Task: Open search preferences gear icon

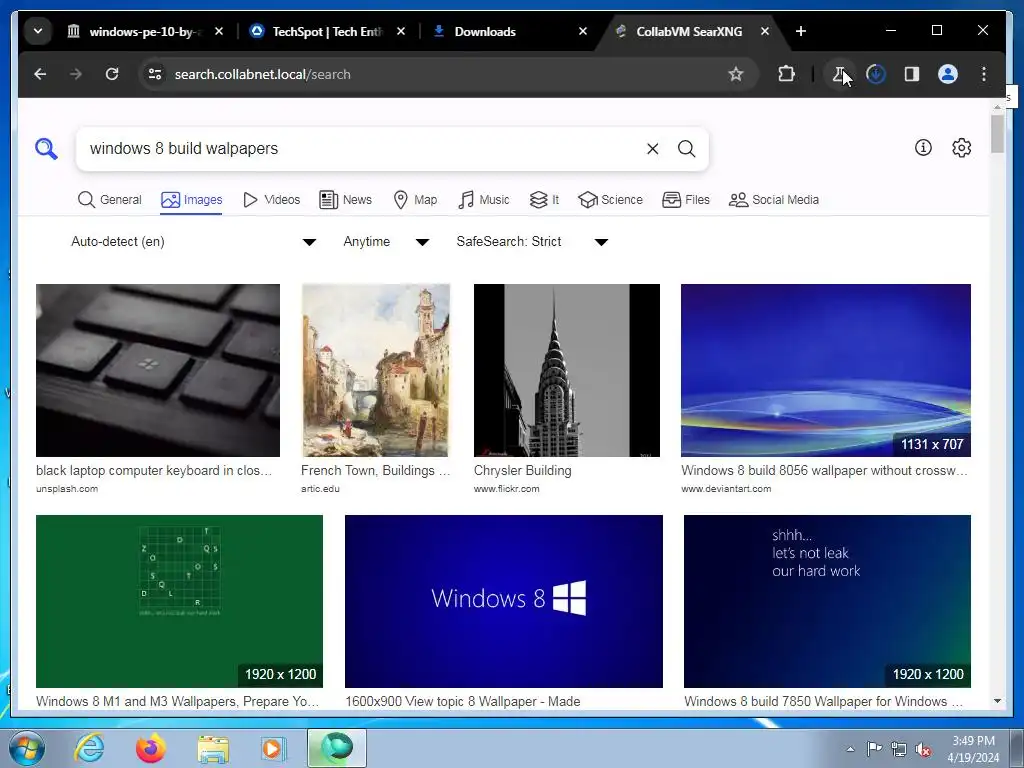Action: (x=961, y=148)
